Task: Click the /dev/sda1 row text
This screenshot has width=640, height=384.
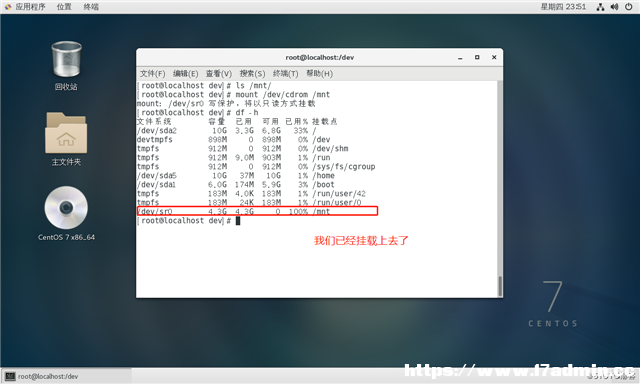Action: (x=157, y=184)
